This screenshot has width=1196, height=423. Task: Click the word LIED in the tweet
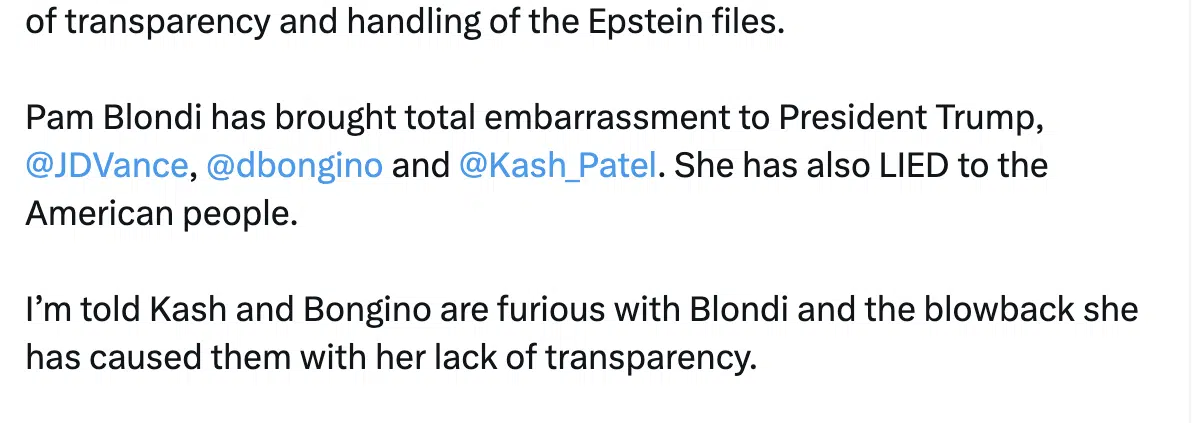(x=915, y=166)
